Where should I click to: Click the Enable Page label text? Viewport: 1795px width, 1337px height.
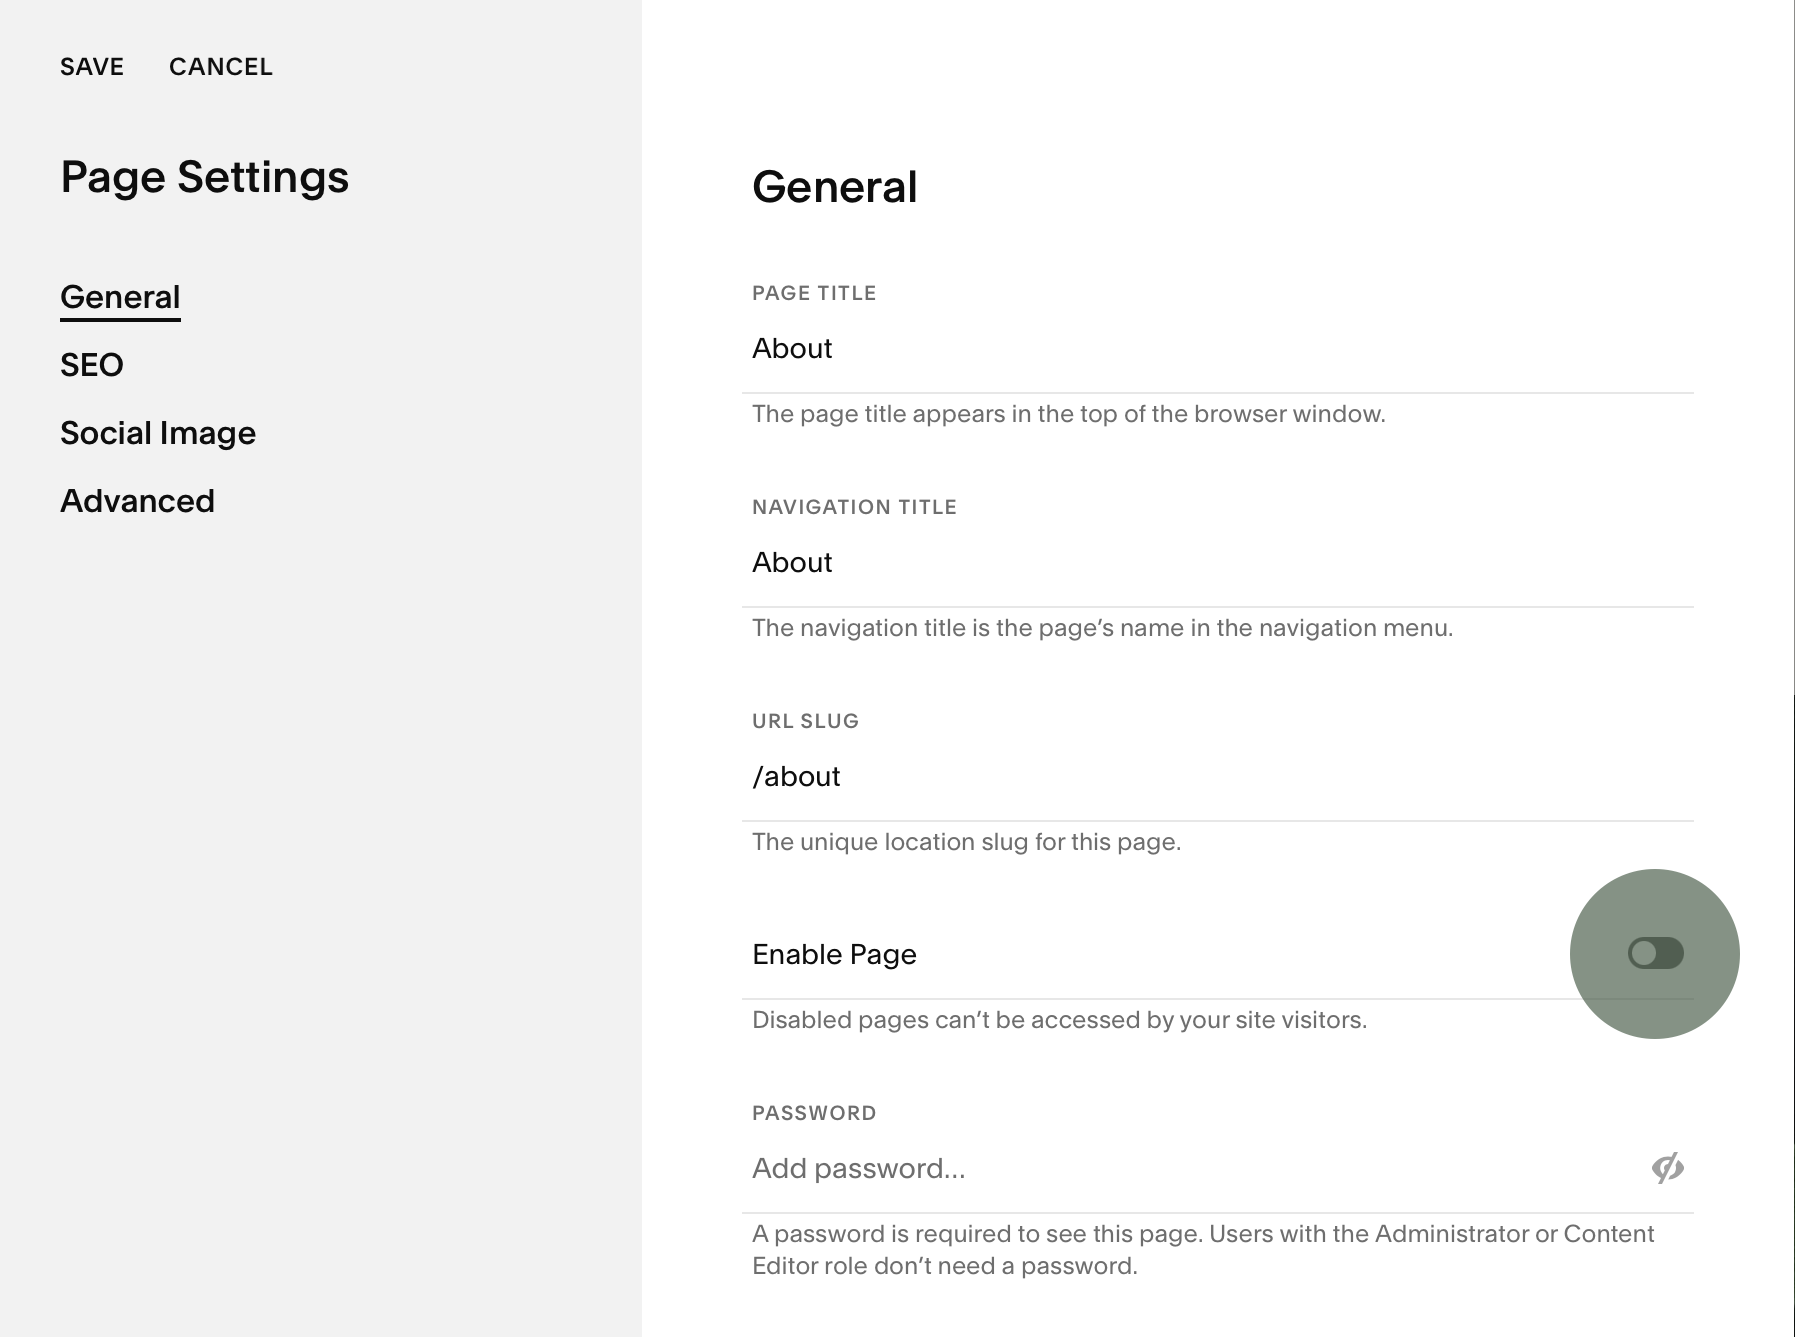834,954
